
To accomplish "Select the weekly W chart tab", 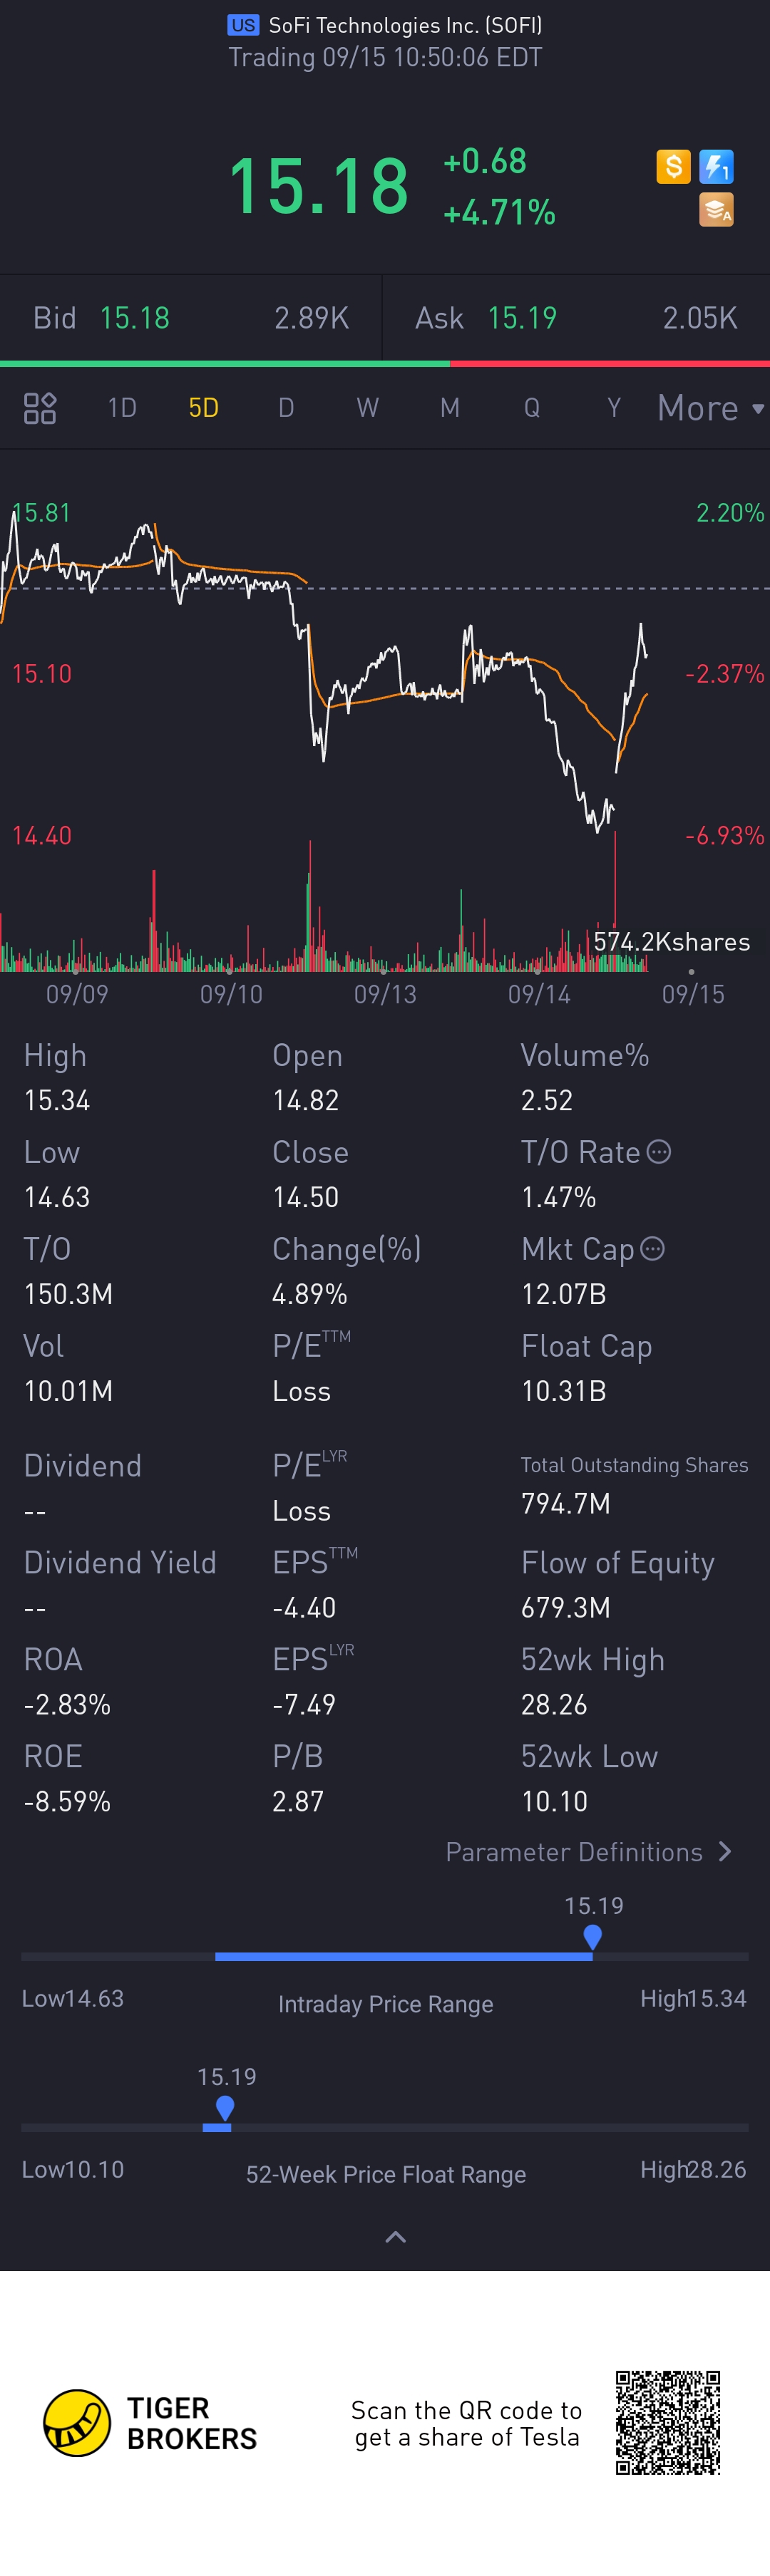I will (x=368, y=408).
